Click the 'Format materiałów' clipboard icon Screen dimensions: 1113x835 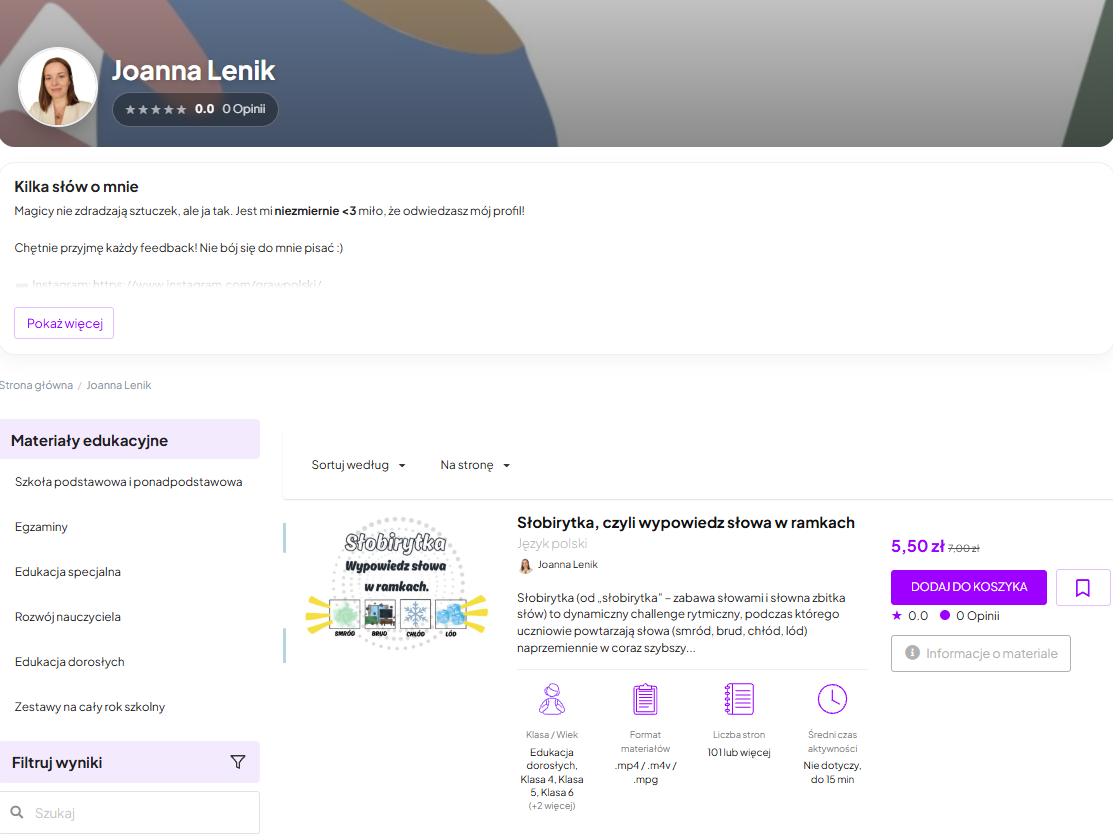pyautogui.click(x=645, y=699)
